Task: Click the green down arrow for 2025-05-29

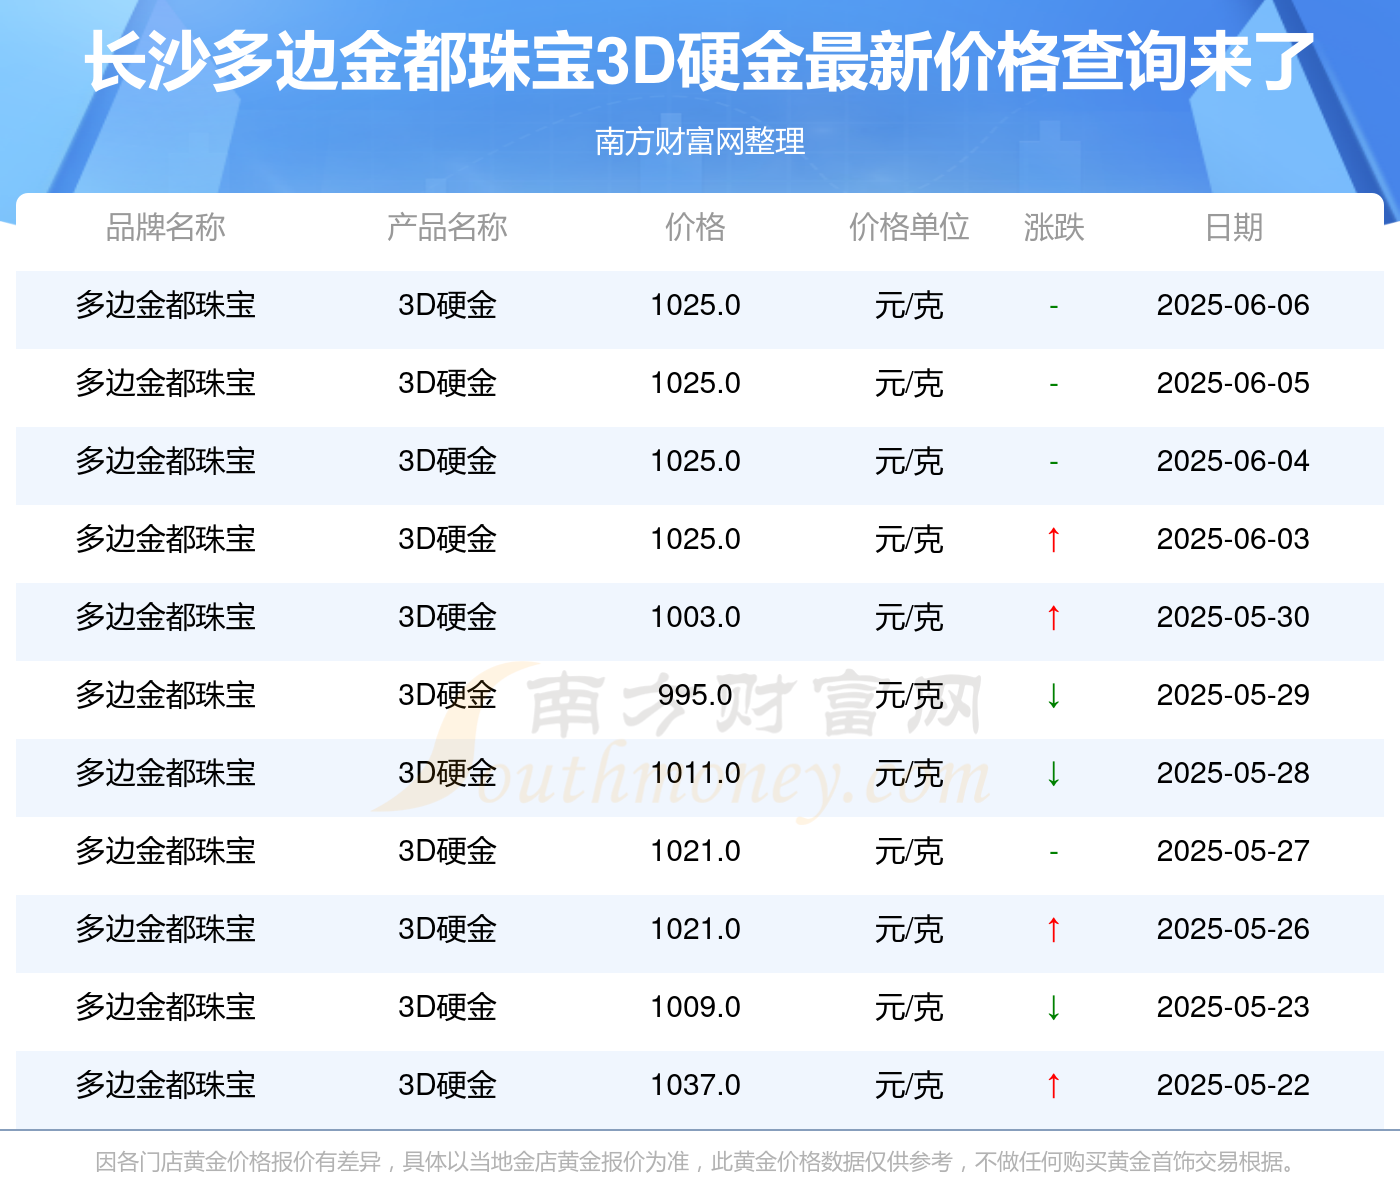Action: tap(1053, 696)
